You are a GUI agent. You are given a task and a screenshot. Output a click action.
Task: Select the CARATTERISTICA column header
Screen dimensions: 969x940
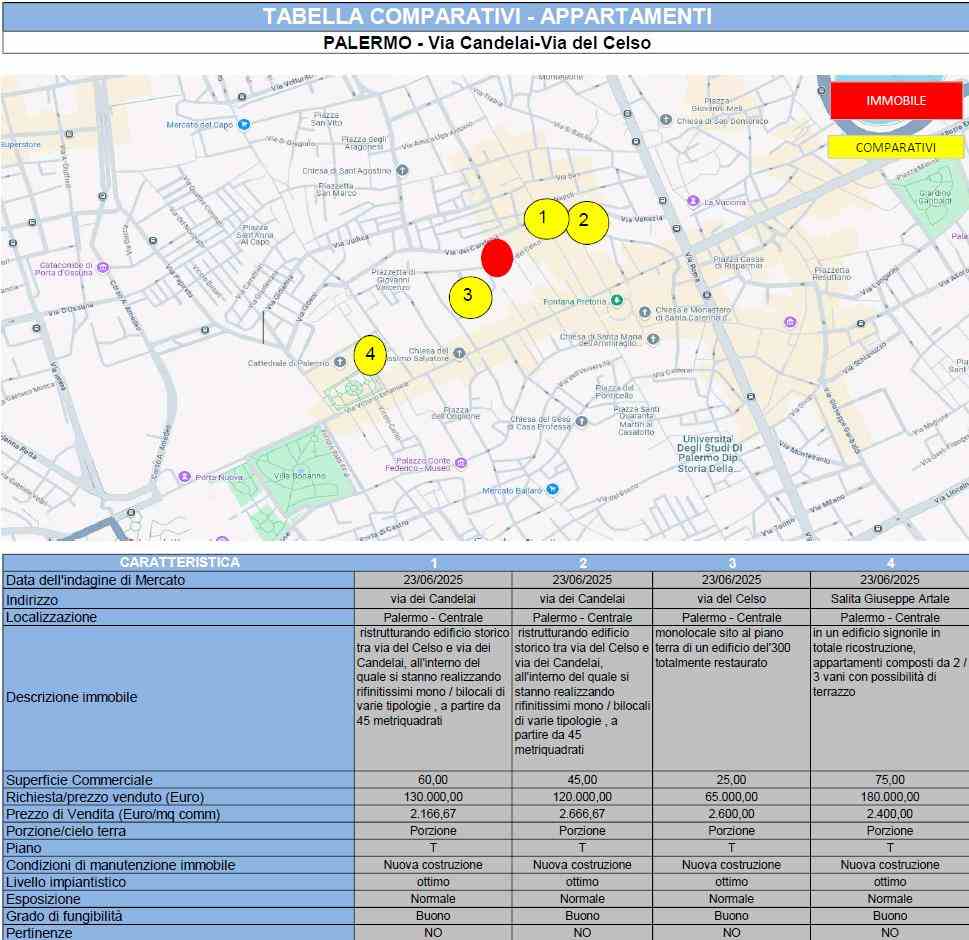click(x=179, y=562)
